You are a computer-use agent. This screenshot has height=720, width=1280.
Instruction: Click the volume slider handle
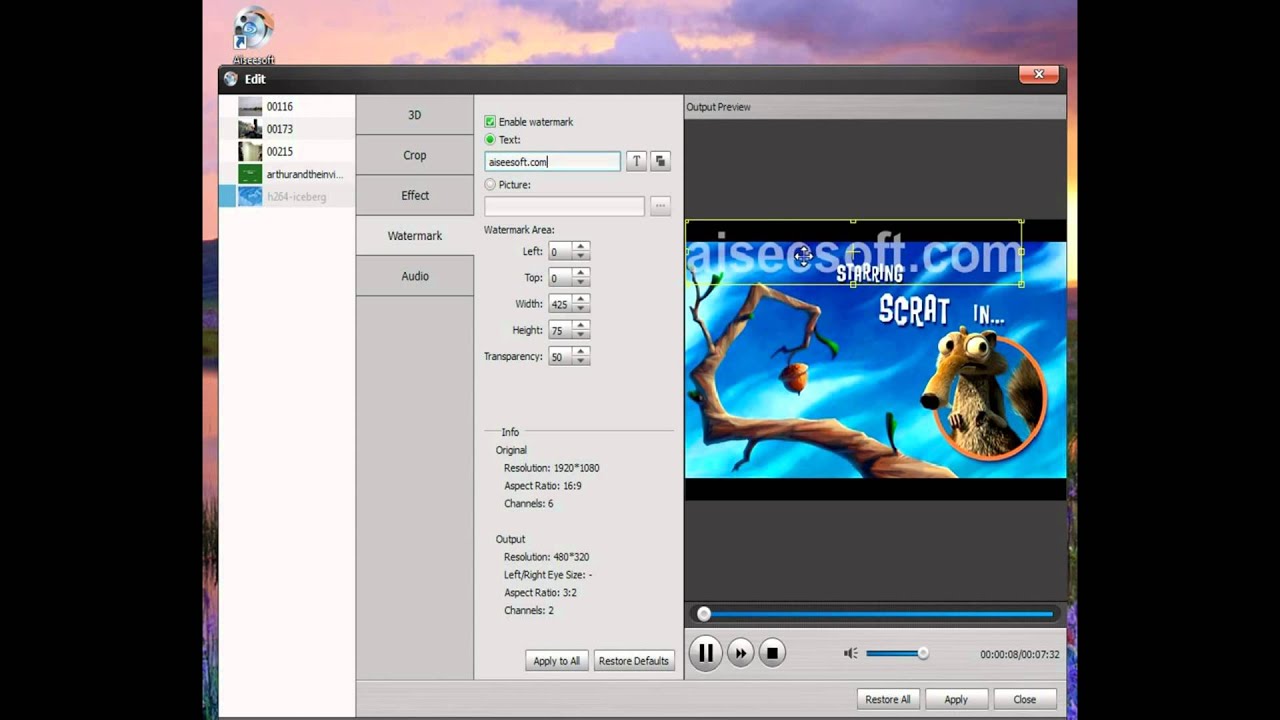click(923, 653)
